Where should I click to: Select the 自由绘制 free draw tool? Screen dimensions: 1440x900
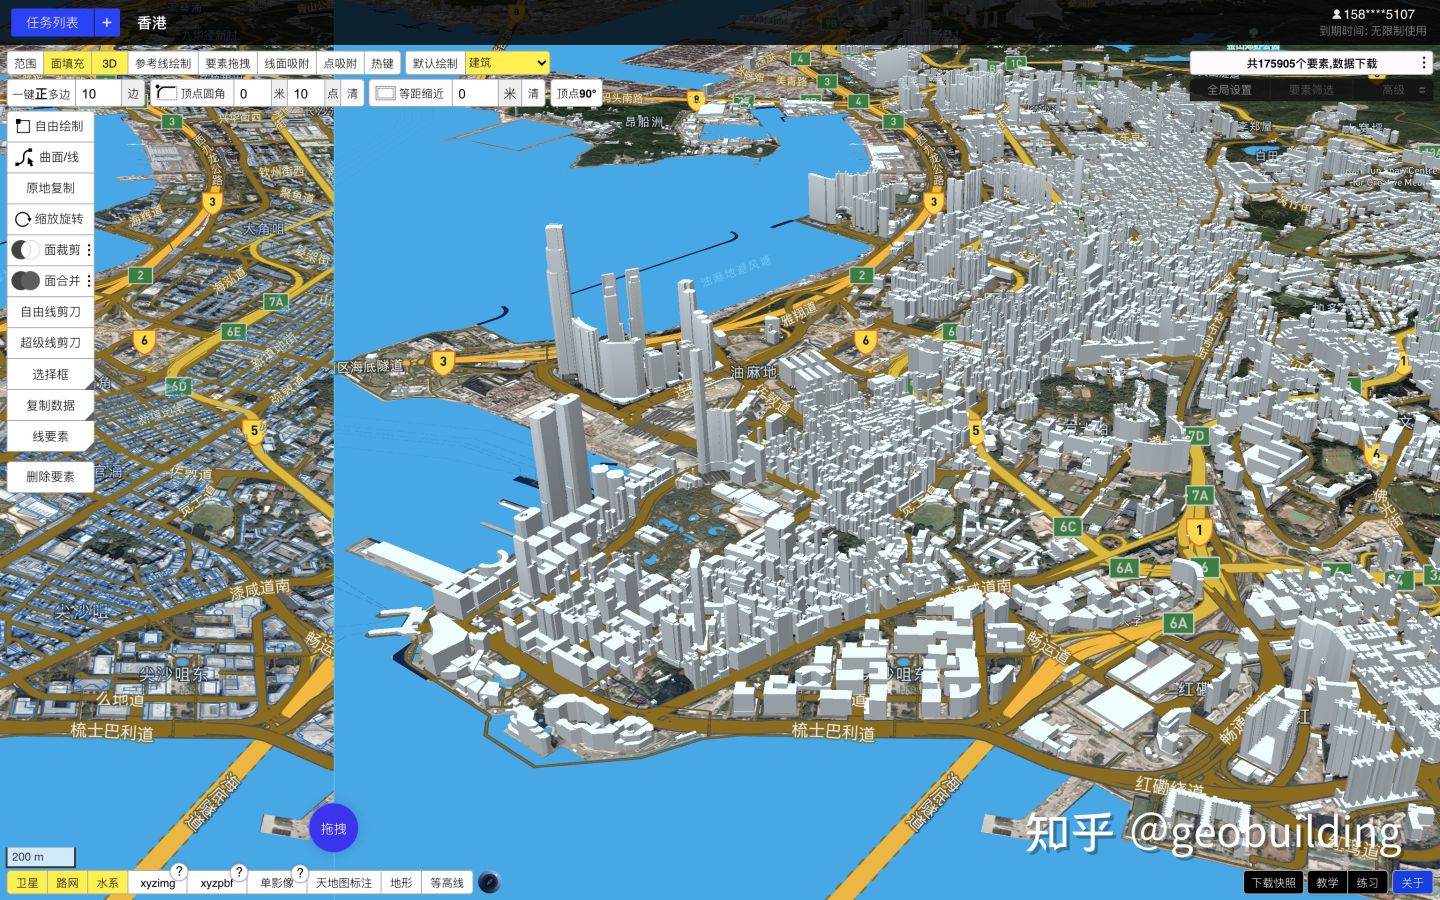50,126
